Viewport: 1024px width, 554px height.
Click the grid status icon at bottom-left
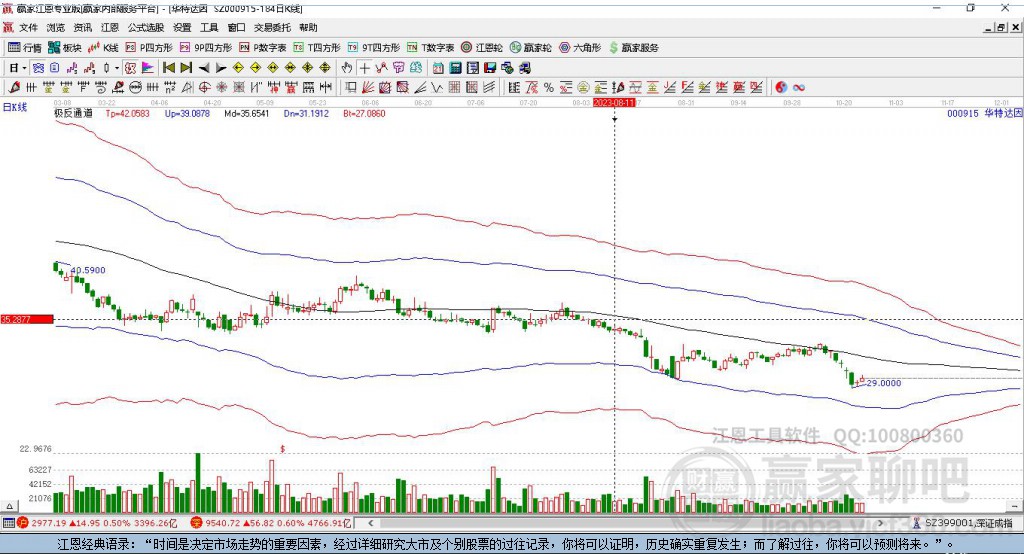coord(8,523)
